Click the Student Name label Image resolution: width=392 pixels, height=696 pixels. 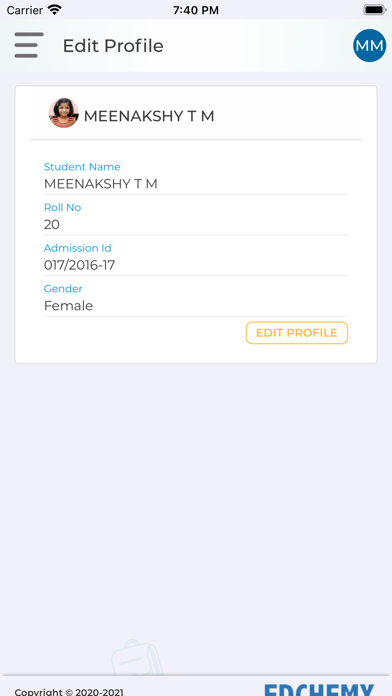click(82, 167)
